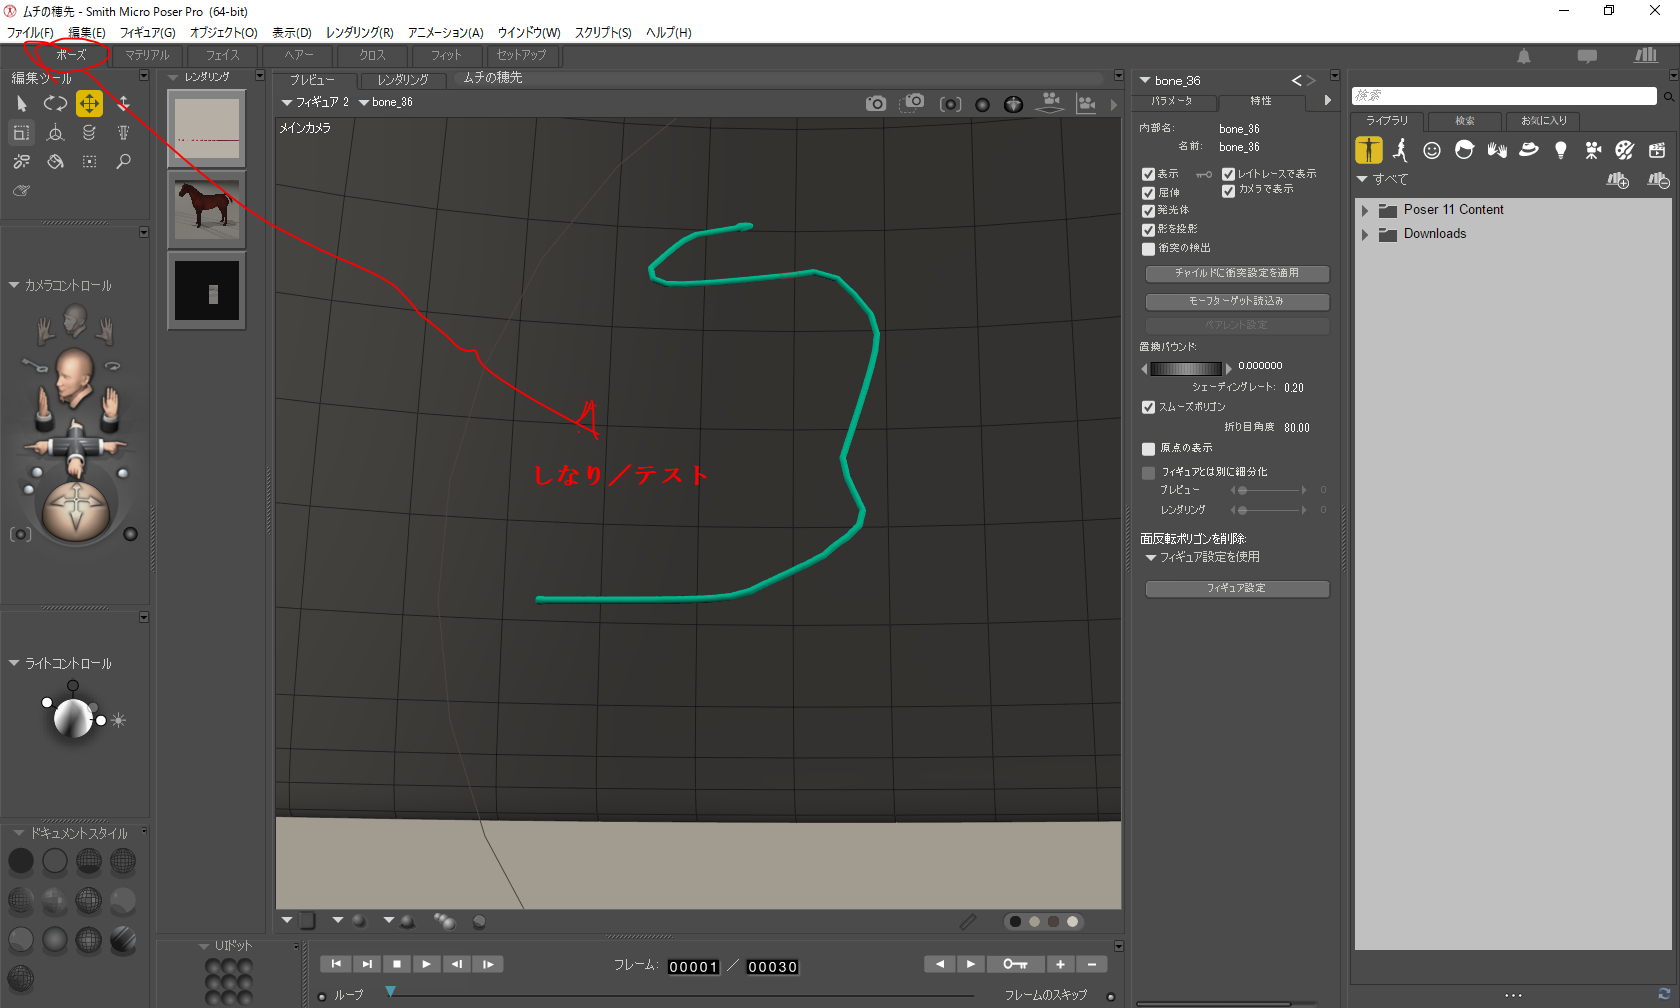Viewport: 1680px width, 1008px height.
Task: Uncheck the スムーズポリゴン checkbox
Action: point(1148,407)
